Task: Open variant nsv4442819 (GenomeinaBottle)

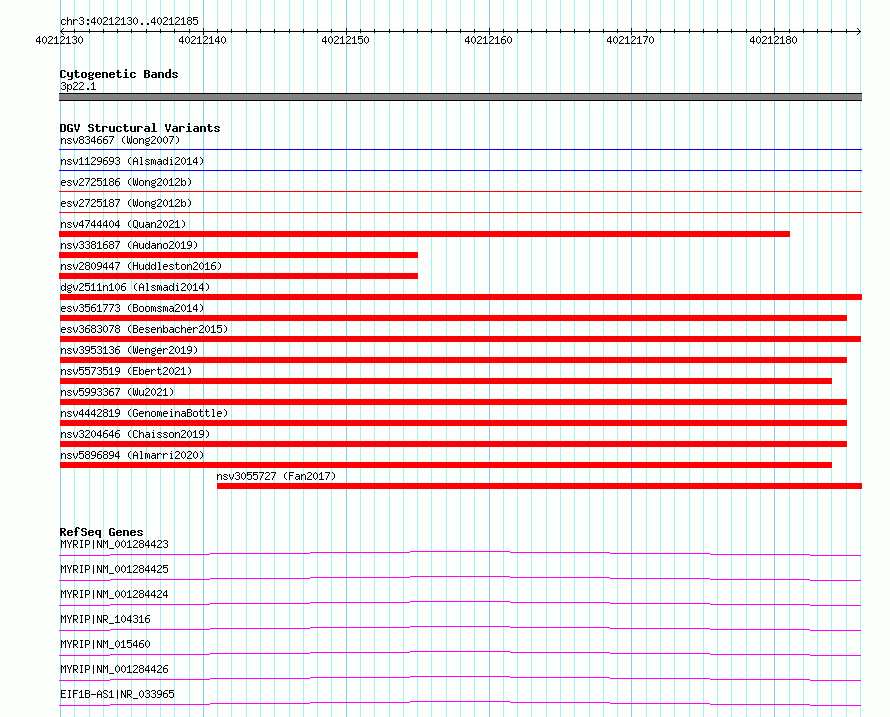Action: tap(144, 413)
